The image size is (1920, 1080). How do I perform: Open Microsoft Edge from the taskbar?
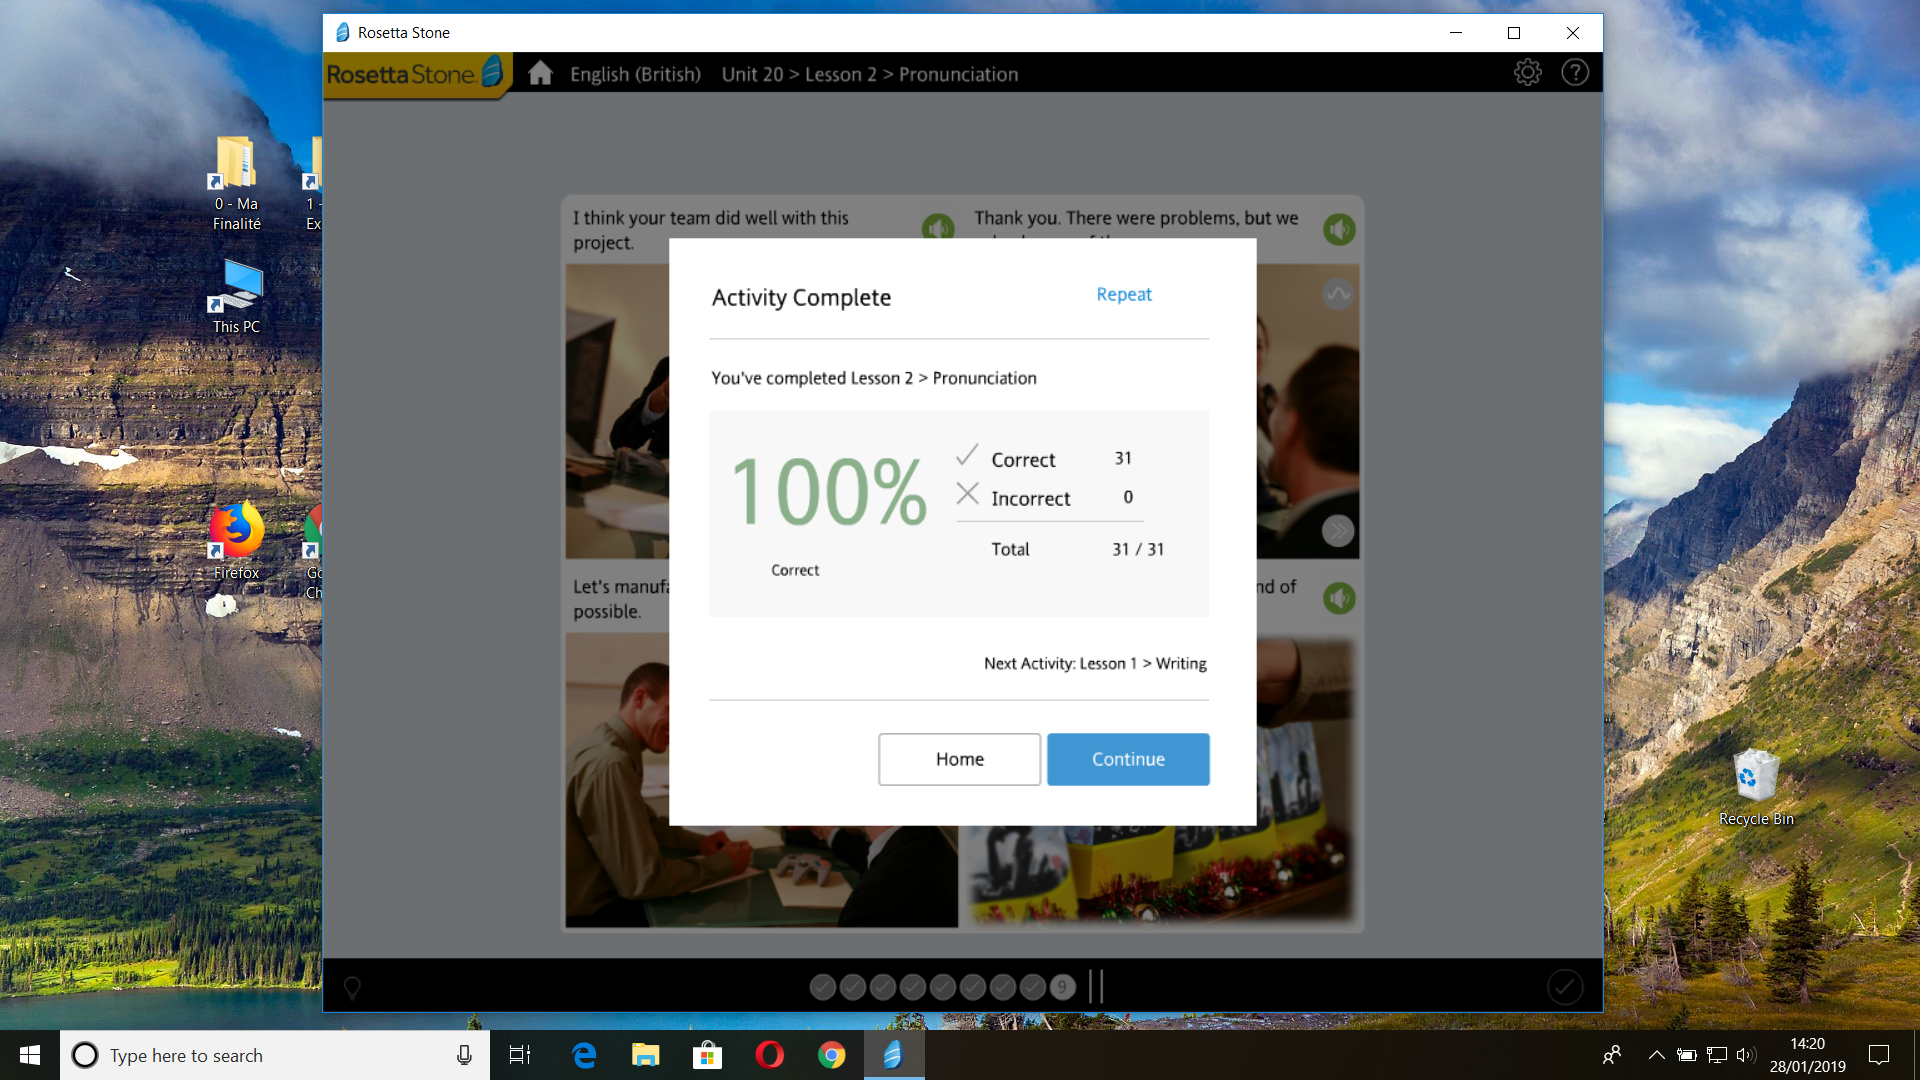tap(584, 1055)
